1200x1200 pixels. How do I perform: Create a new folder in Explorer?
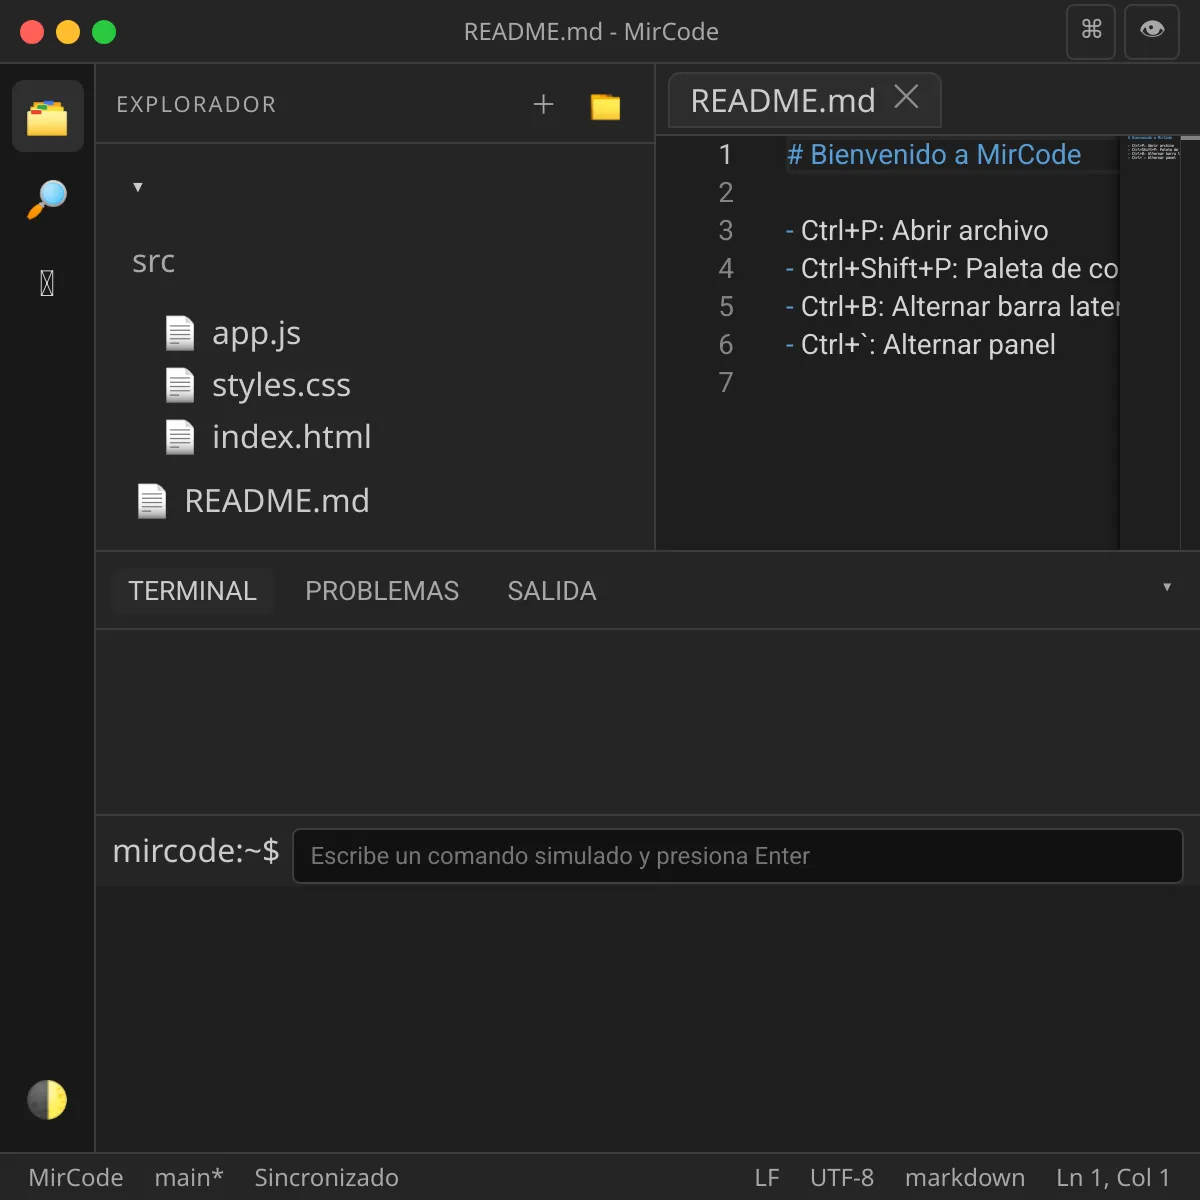click(605, 105)
